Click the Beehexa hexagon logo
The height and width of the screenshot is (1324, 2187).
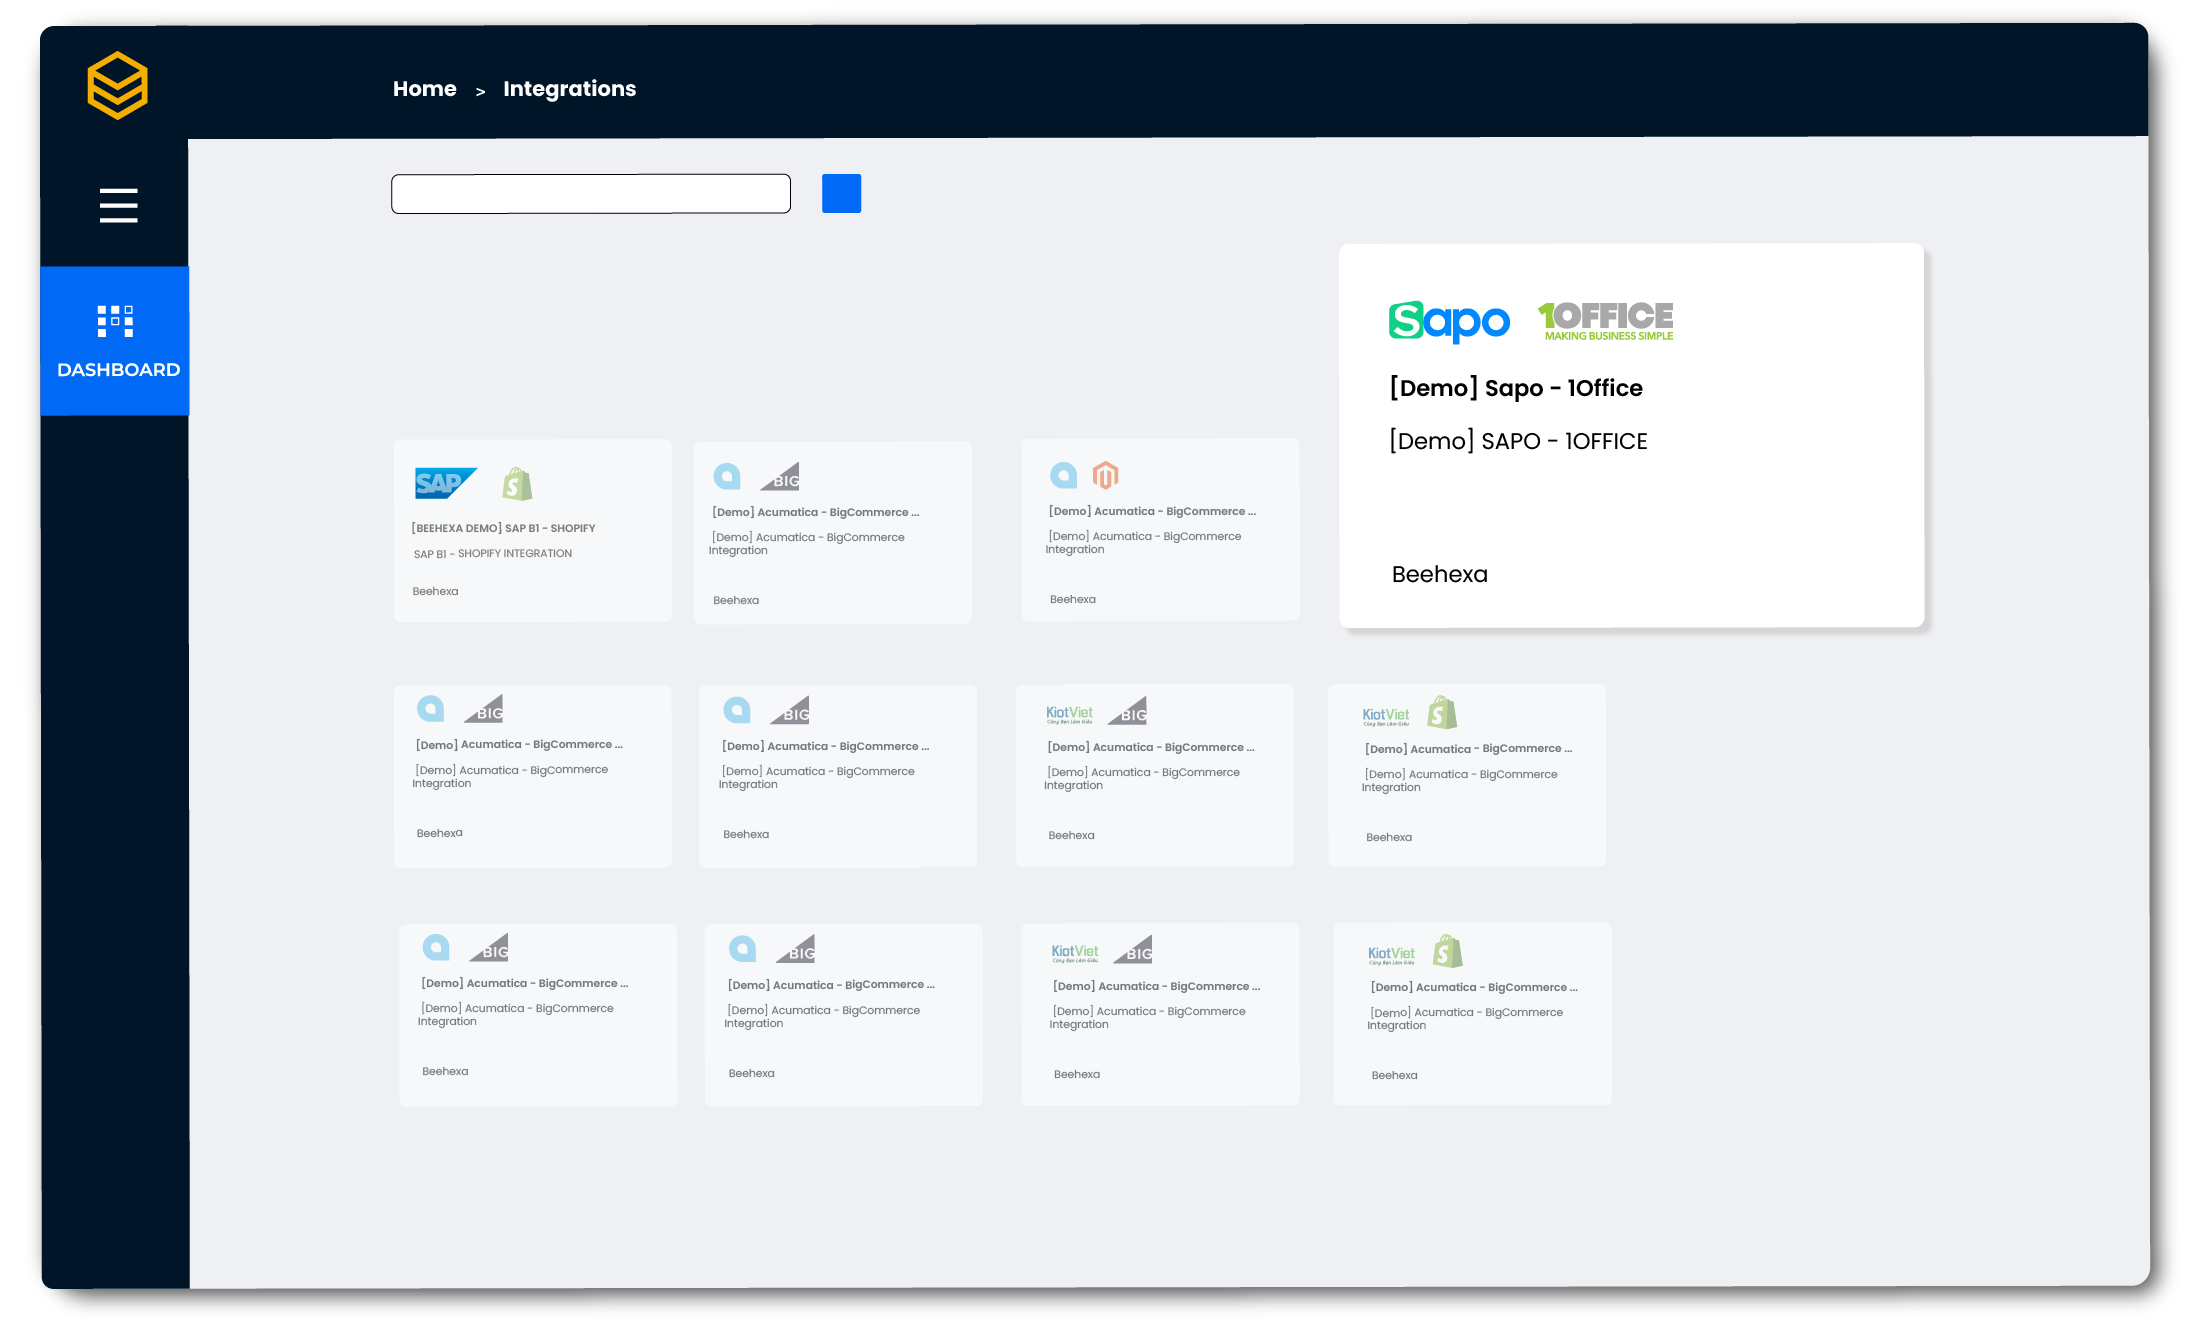[117, 86]
